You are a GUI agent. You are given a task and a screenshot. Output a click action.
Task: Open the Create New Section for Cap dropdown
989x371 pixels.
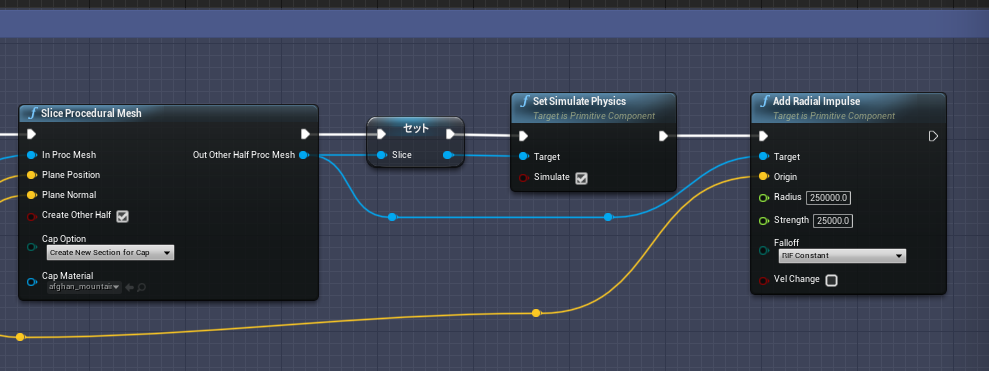click(x=110, y=252)
